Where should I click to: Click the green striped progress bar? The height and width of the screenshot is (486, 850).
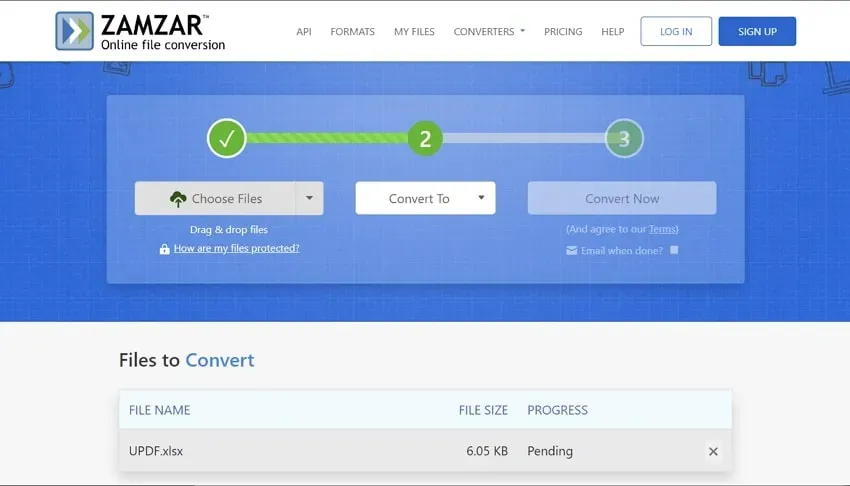tap(327, 138)
